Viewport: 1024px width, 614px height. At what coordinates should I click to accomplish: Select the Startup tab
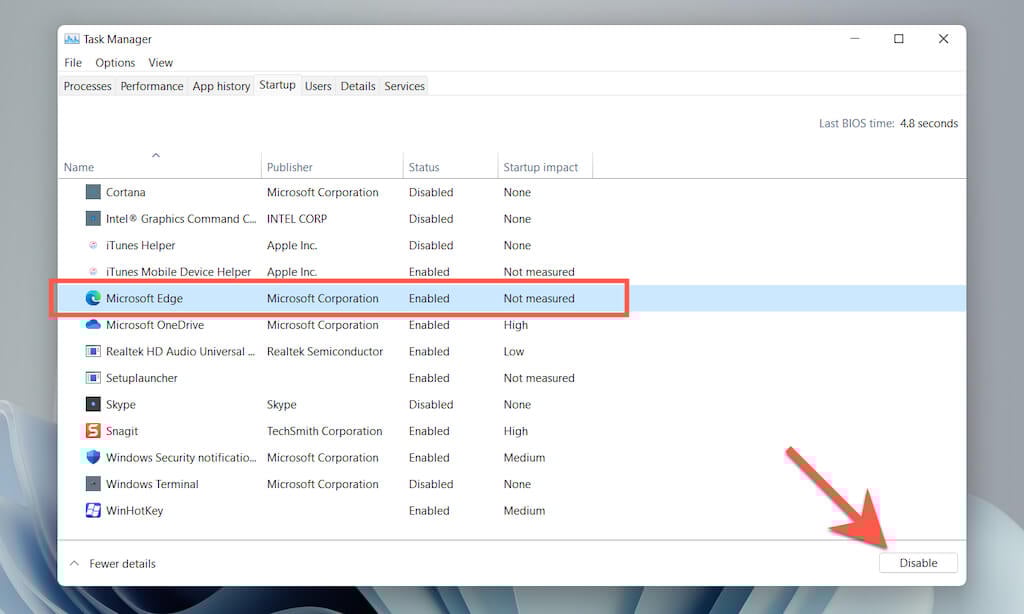tap(278, 85)
